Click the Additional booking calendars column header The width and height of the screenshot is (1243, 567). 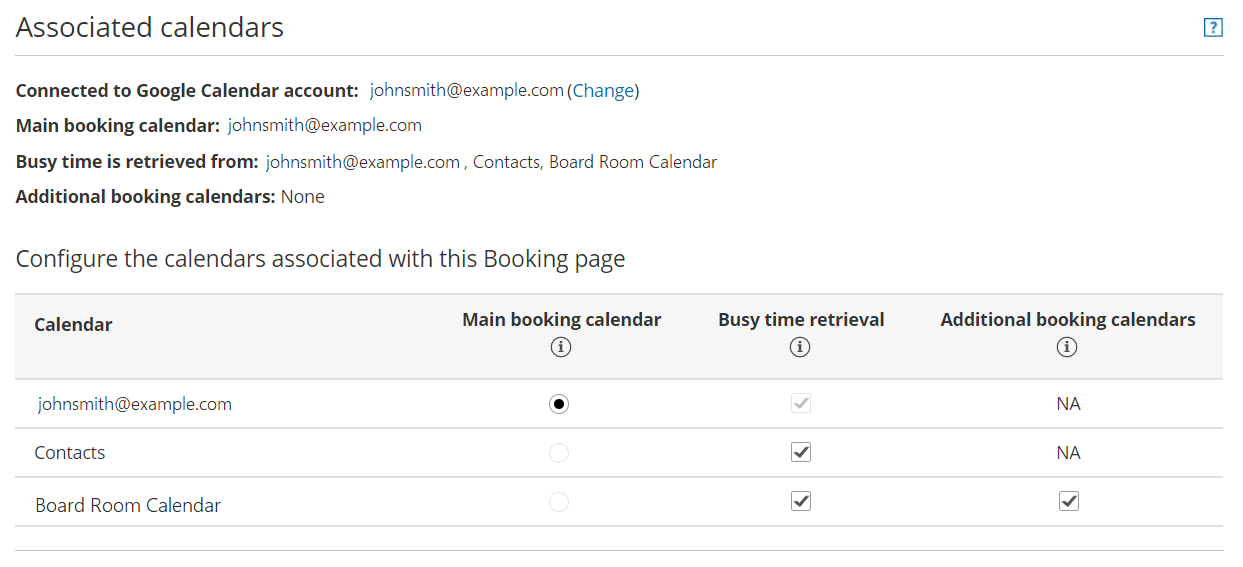point(1067,320)
